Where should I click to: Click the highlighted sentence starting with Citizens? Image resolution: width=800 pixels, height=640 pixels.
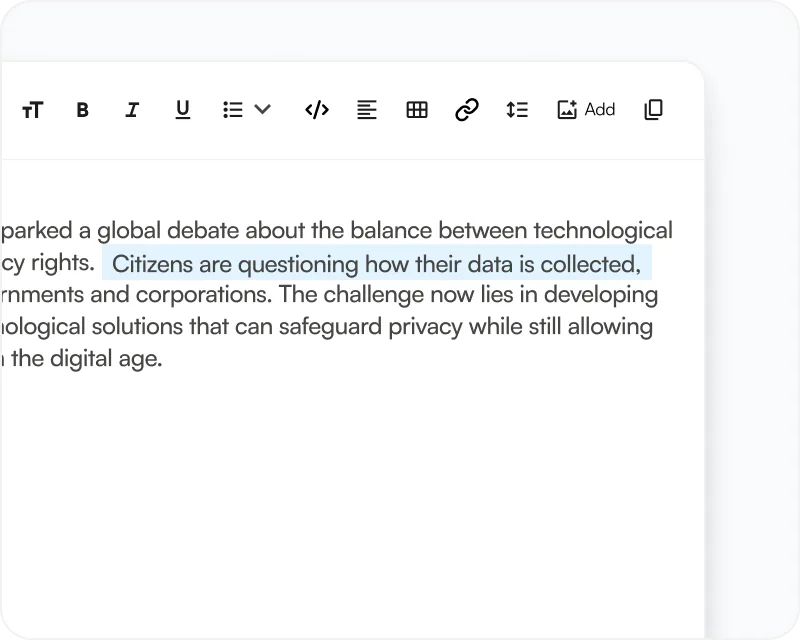coord(377,264)
